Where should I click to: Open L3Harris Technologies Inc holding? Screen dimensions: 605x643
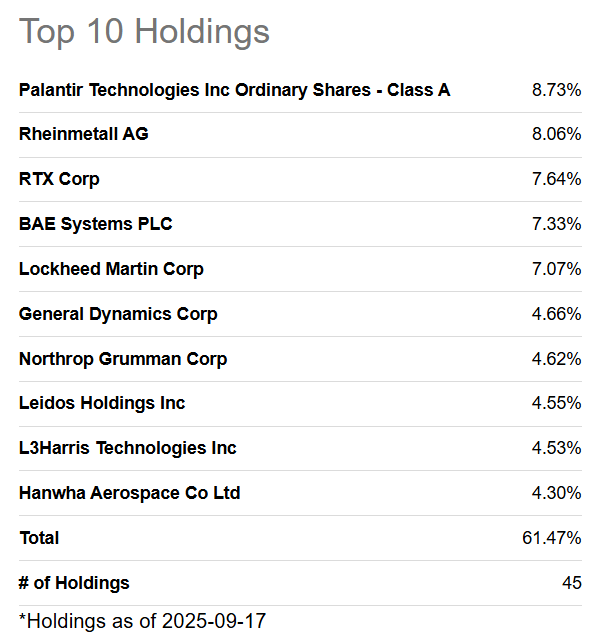tap(128, 448)
